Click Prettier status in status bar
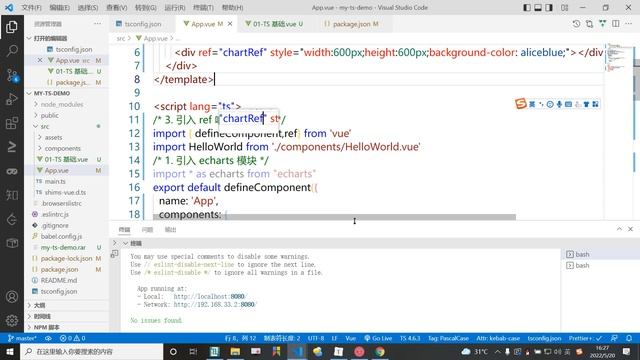The image size is (640, 360). [x=585, y=338]
